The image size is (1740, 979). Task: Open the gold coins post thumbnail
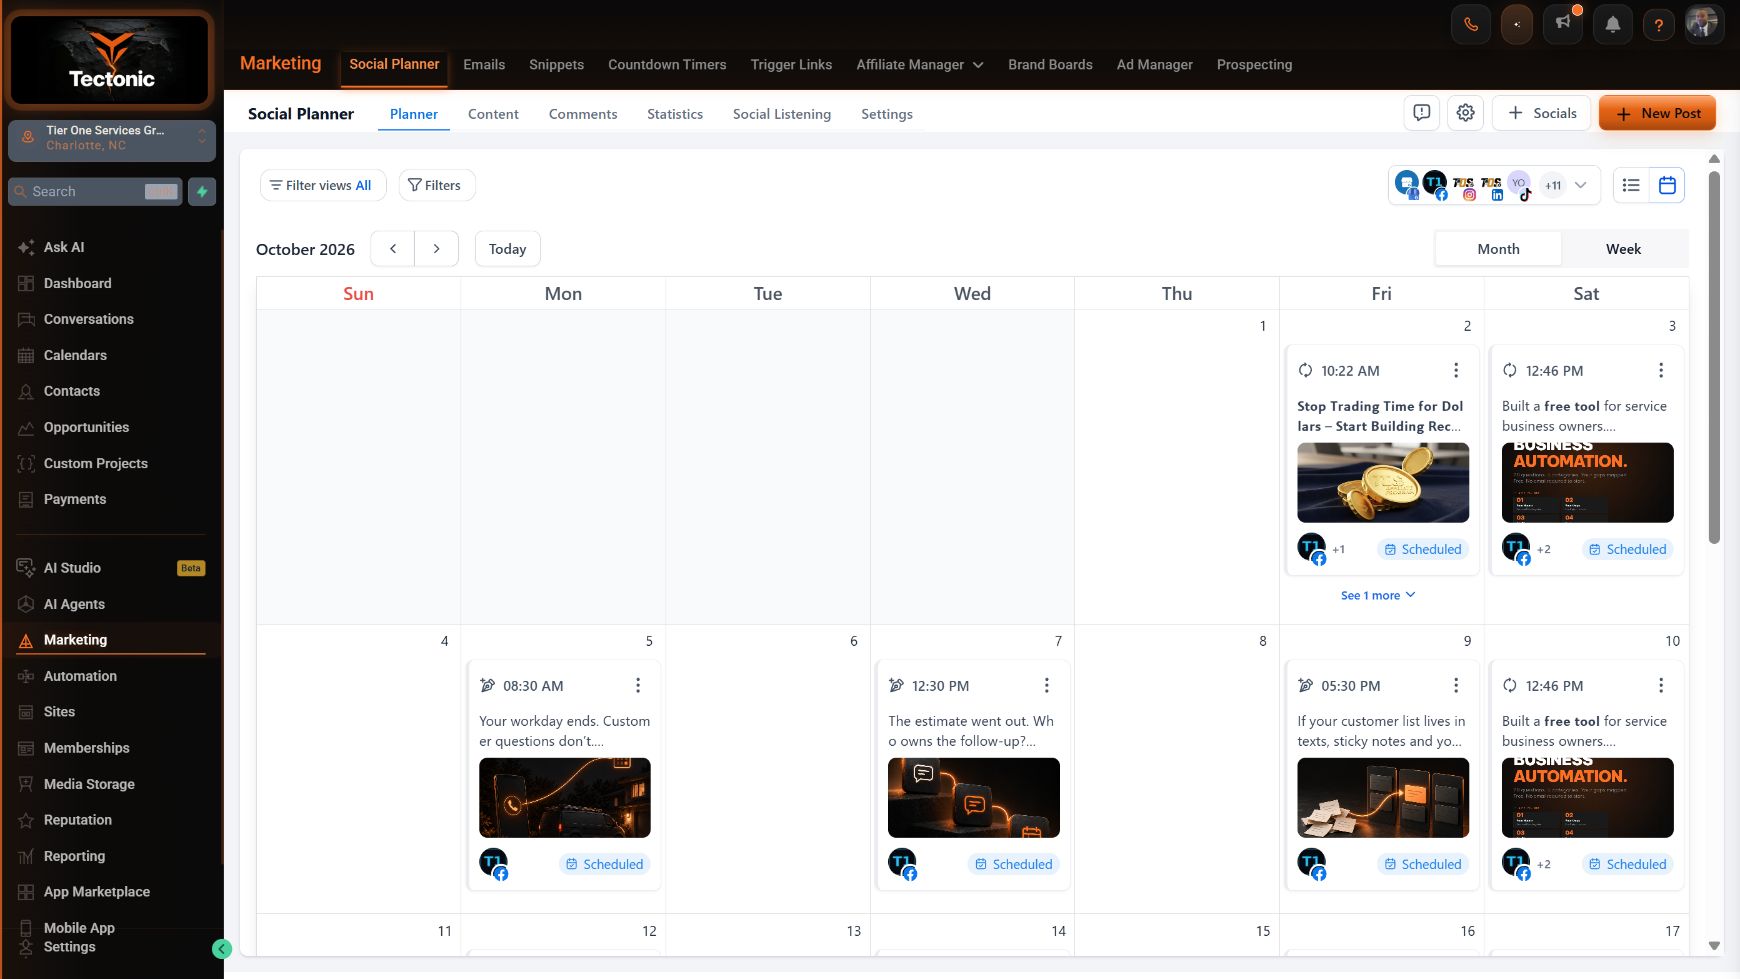click(1383, 483)
